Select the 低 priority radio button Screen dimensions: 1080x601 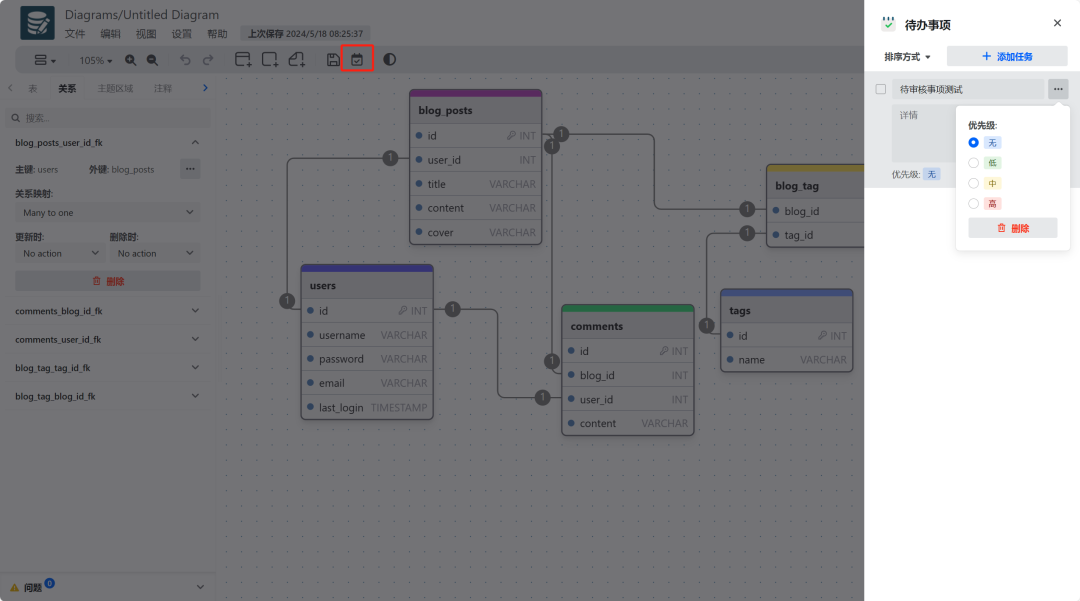pos(974,163)
